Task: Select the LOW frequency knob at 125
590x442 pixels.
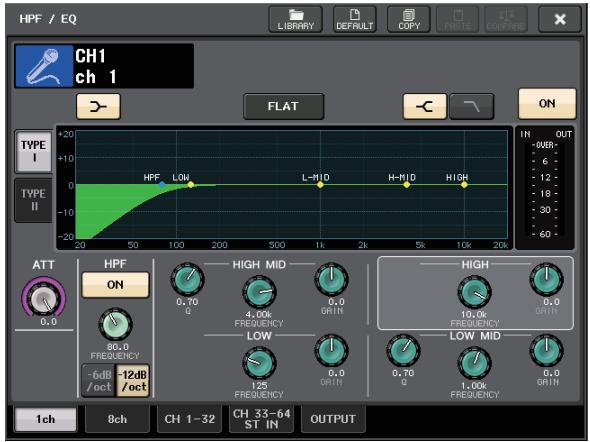Action: 259,363
